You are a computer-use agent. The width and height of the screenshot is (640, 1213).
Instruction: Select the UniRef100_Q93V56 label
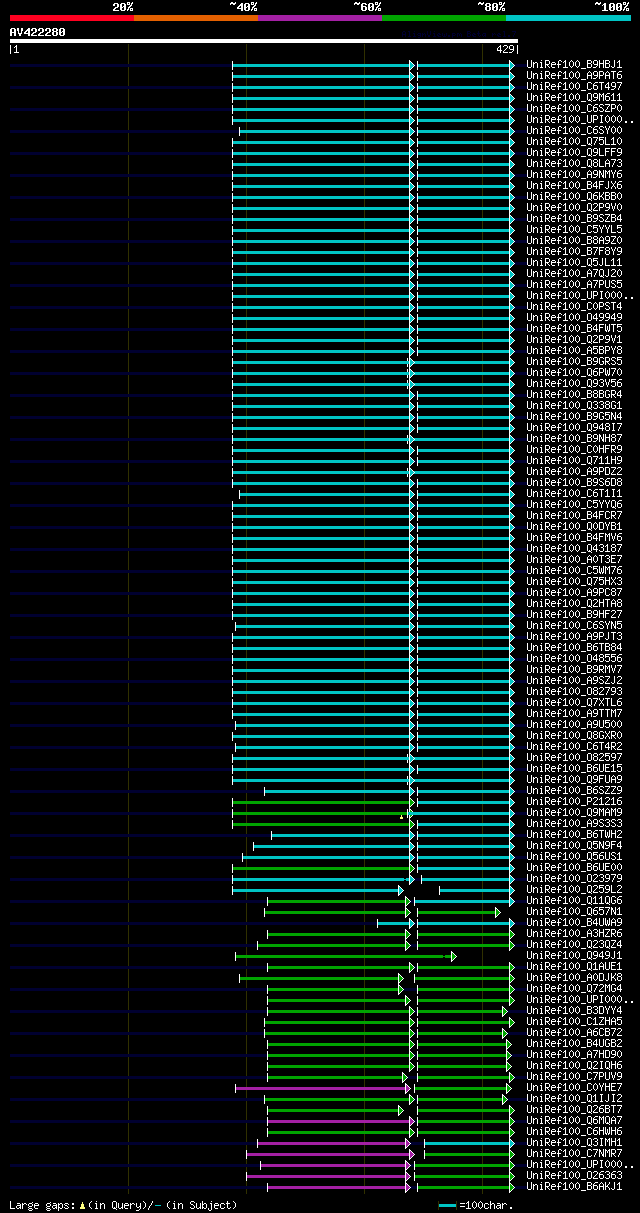pos(574,383)
